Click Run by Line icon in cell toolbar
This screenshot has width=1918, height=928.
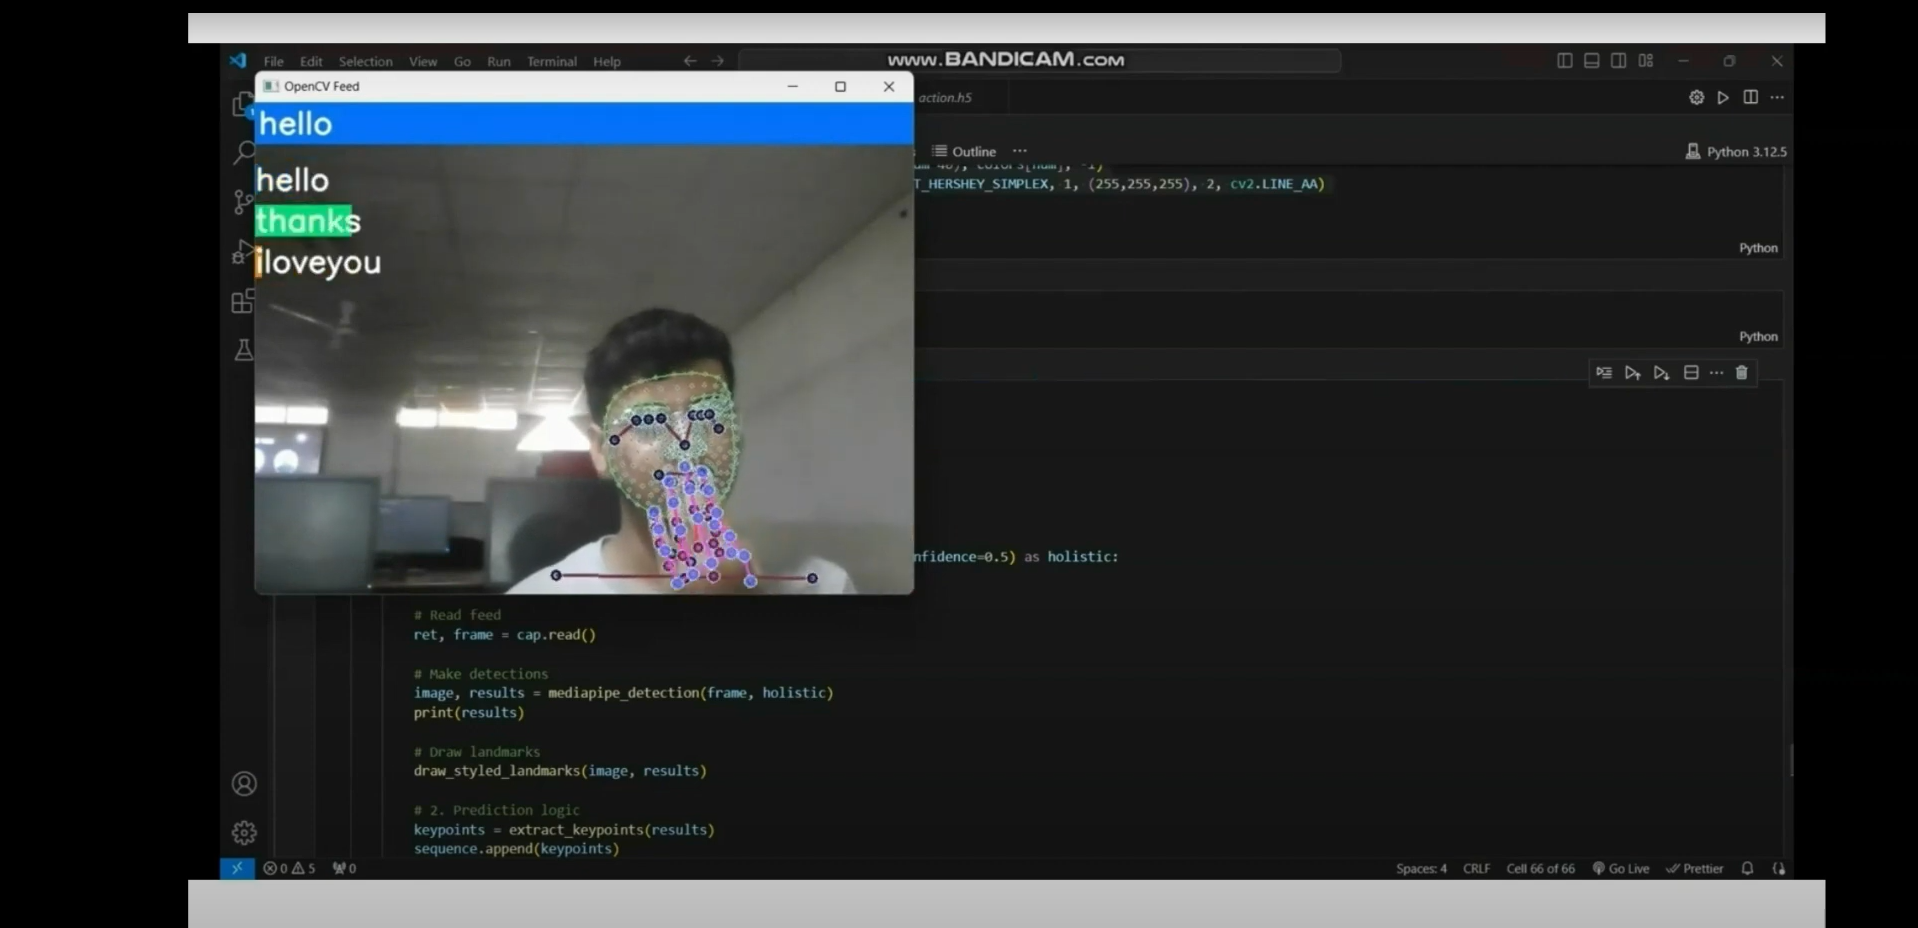[1604, 373]
